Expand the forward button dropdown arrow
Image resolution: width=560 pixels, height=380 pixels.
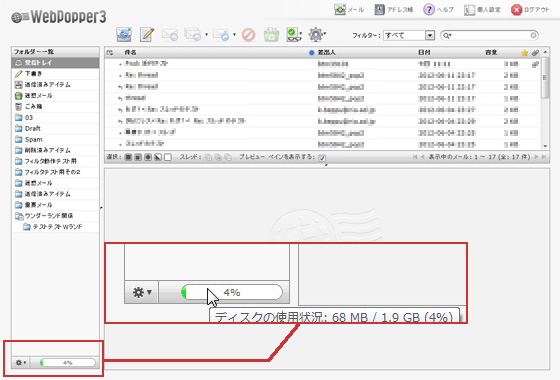(234, 35)
